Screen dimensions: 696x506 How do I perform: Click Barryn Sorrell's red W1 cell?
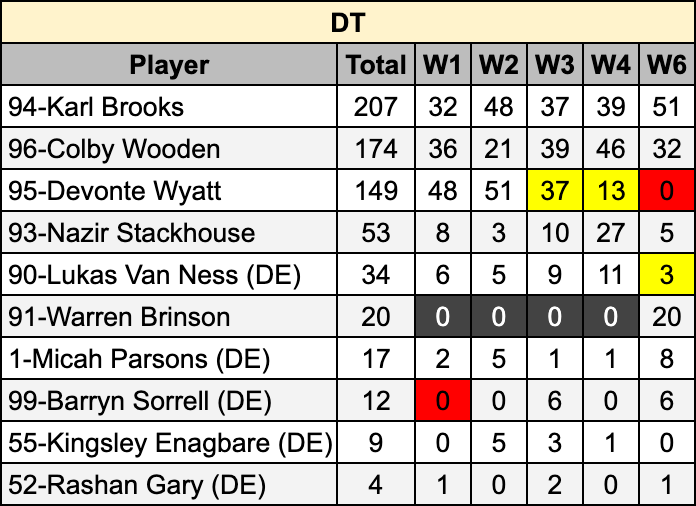[x=442, y=401]
